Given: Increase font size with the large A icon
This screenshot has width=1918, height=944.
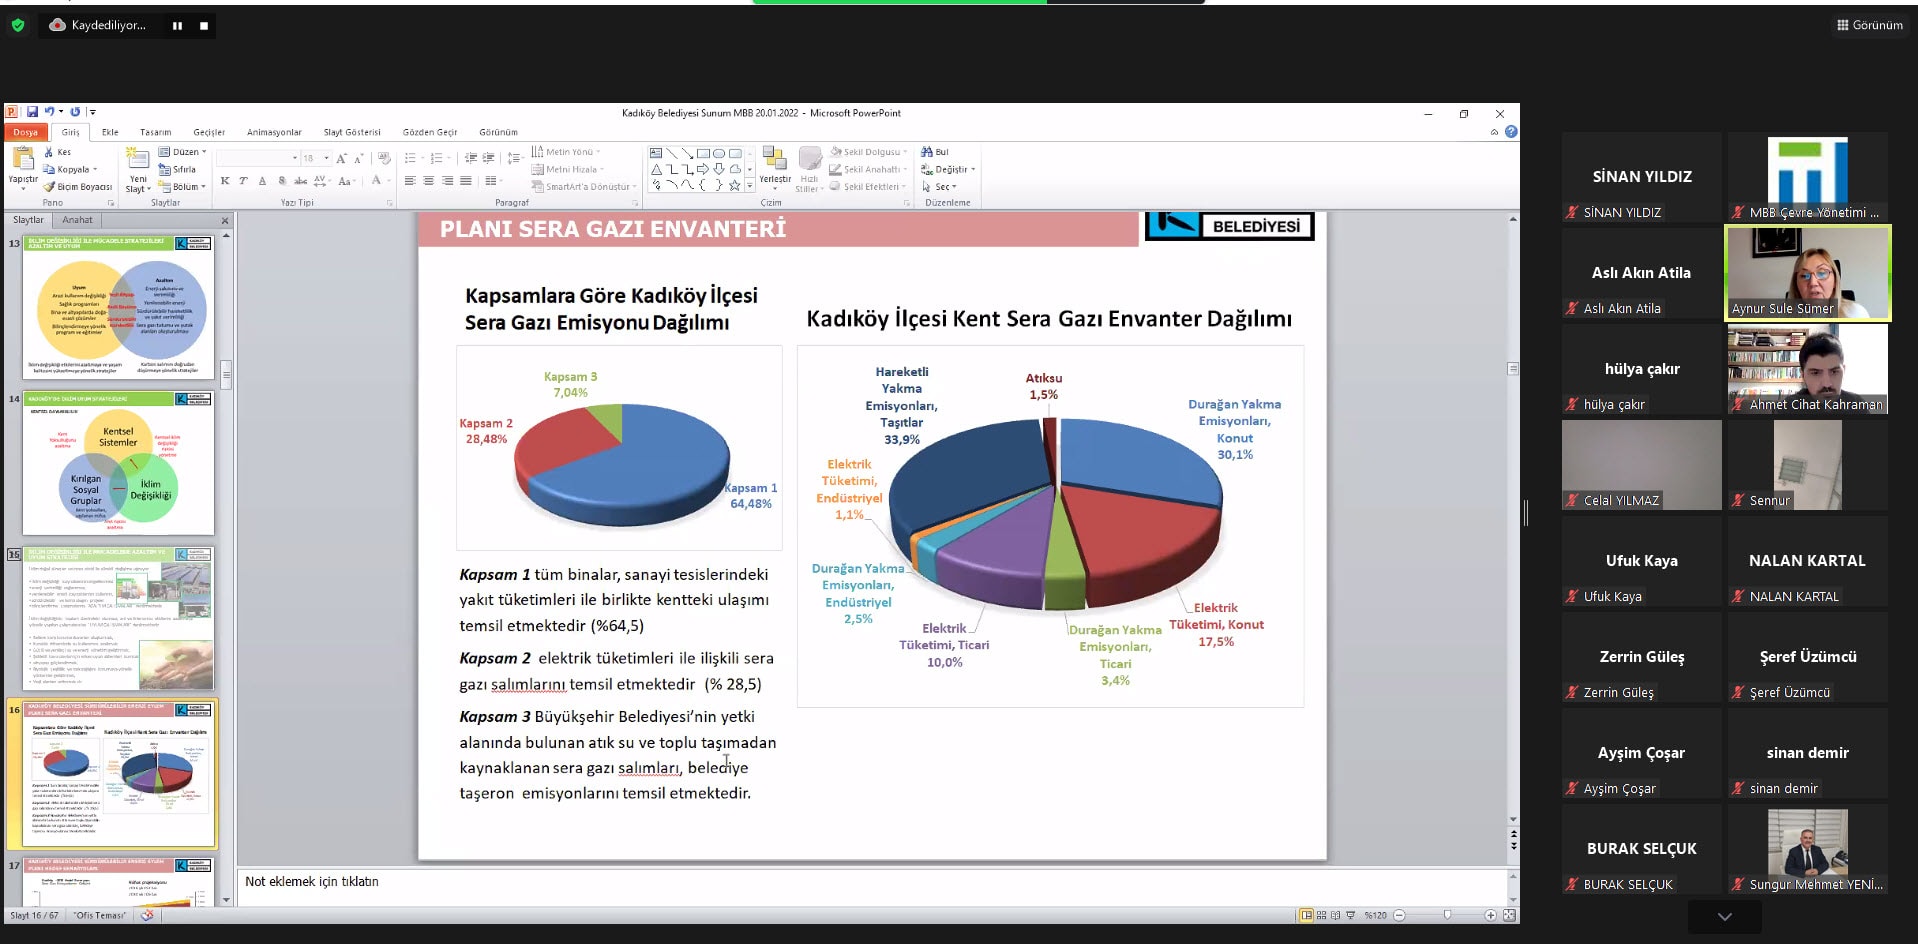Looking at the screenshot, I should click(x=341, y=158).
